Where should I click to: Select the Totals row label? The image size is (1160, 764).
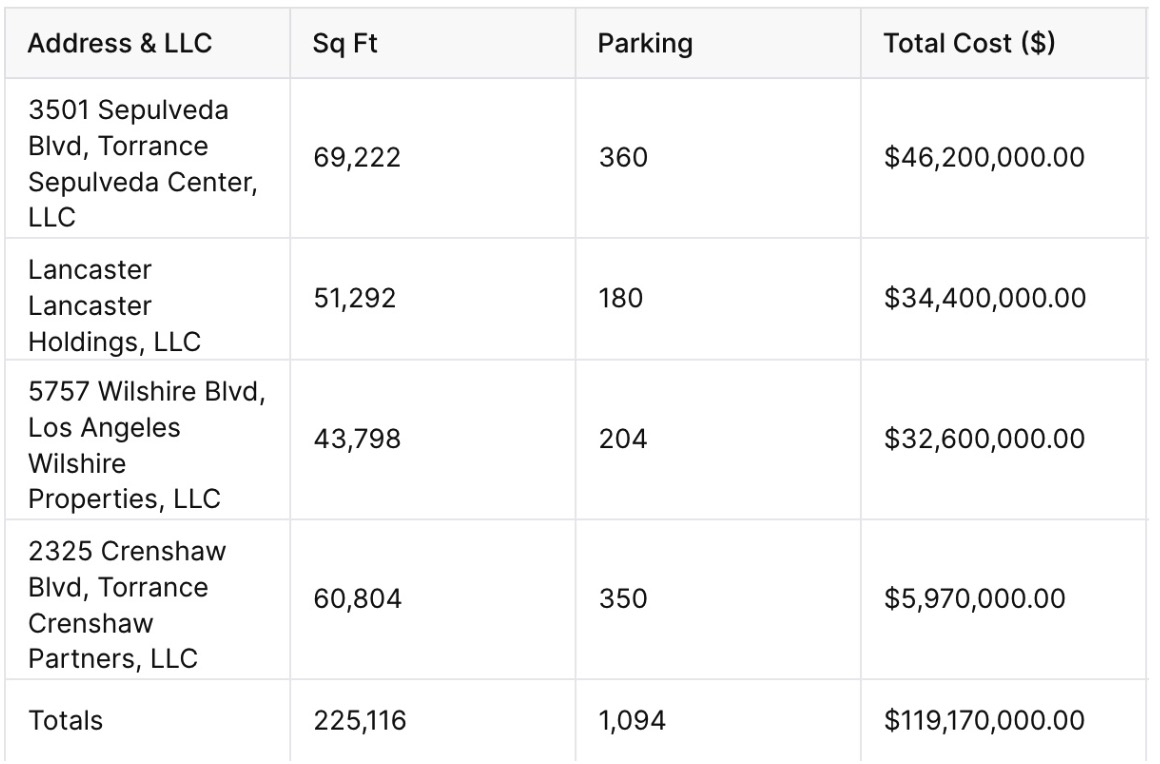click(x=65, y=720)
